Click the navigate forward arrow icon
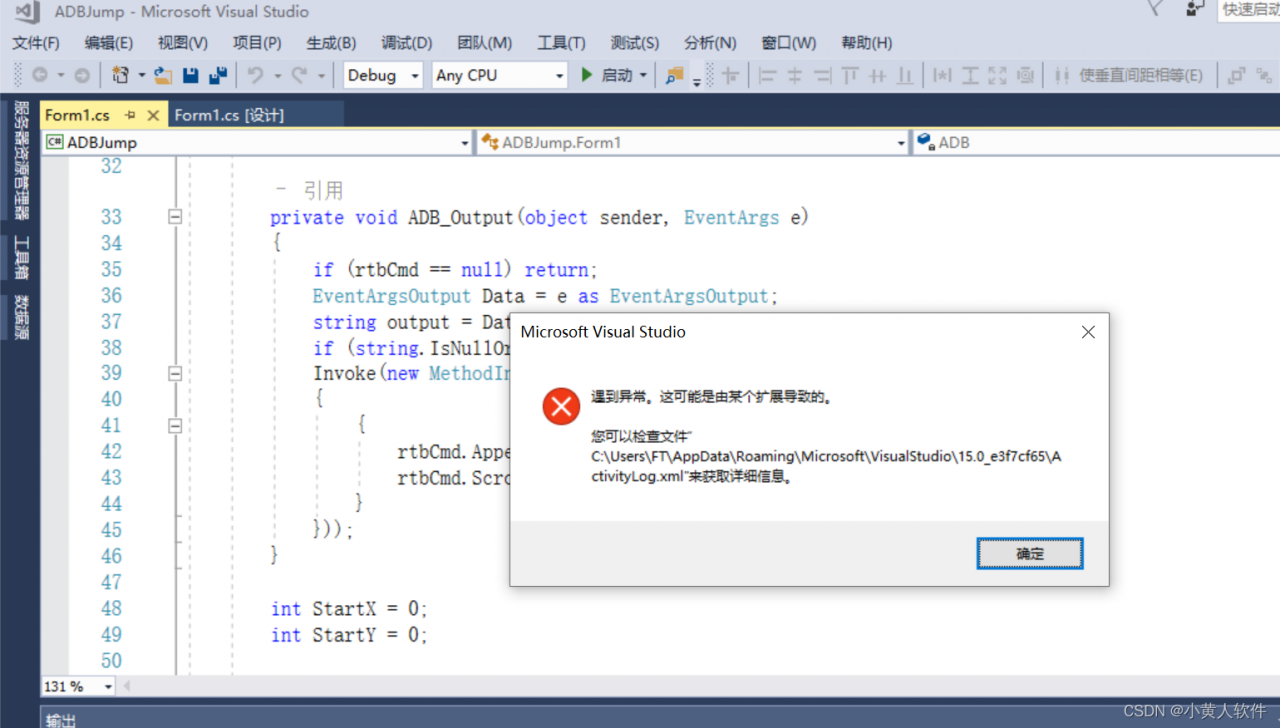1280x728 pixels. pyautogui.click(x=82, y=75)
